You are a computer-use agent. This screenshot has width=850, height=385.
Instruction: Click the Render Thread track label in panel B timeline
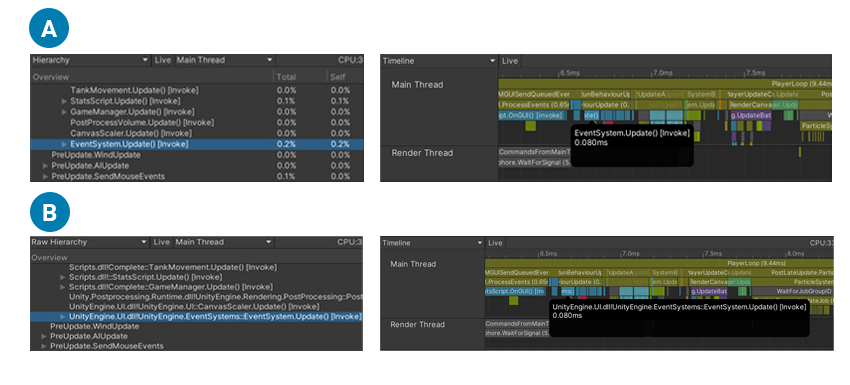pyautogui.click(x=417, y=324)
